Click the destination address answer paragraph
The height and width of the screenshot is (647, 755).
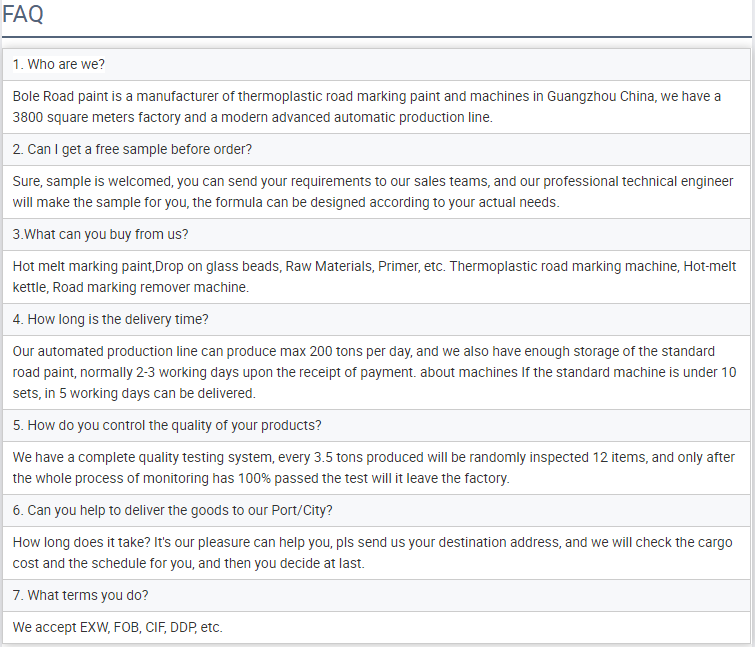click(x=367, y=542)
